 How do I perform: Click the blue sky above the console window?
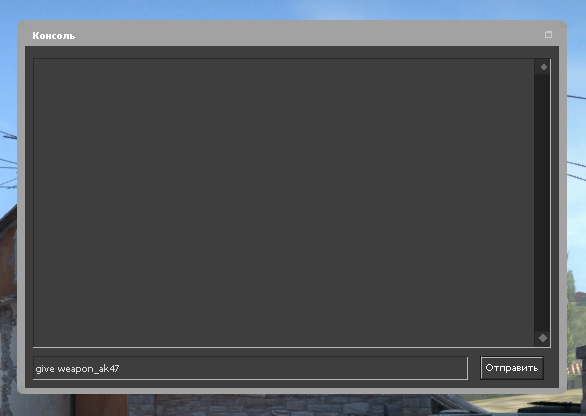(x=292, y=9)
